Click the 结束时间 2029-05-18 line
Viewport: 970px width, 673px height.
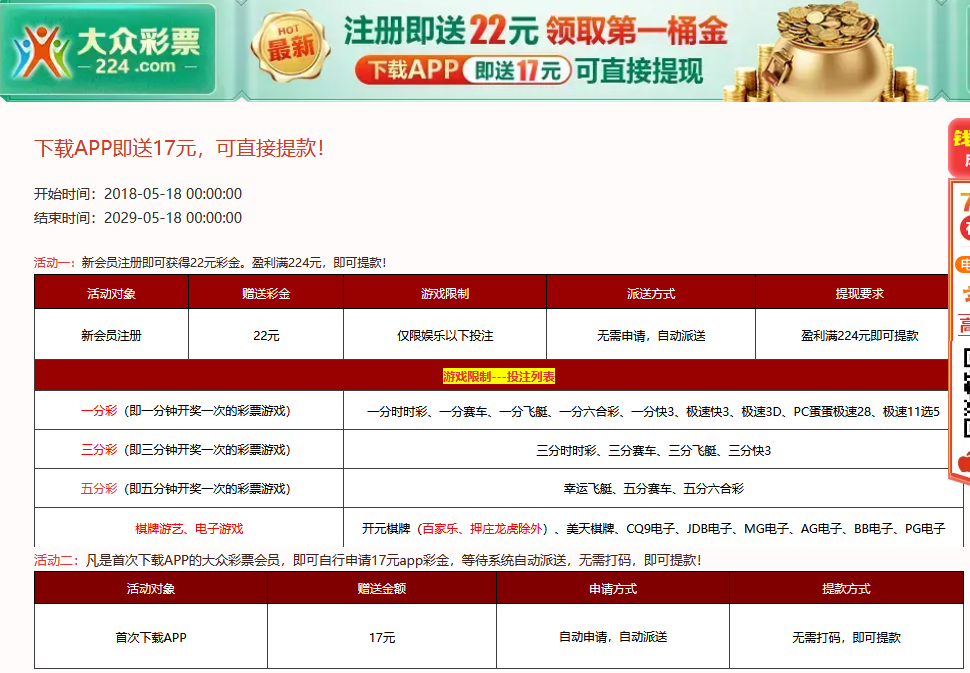tap(138, 218)
